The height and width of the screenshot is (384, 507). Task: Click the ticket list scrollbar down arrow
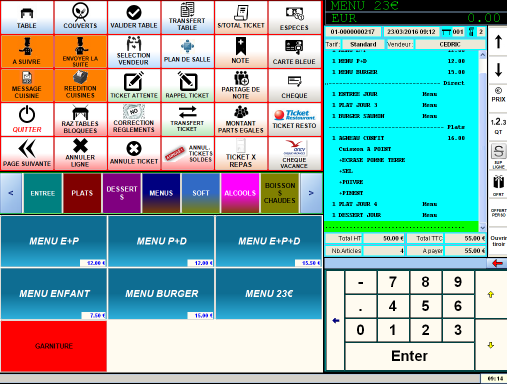coord(482,227)
